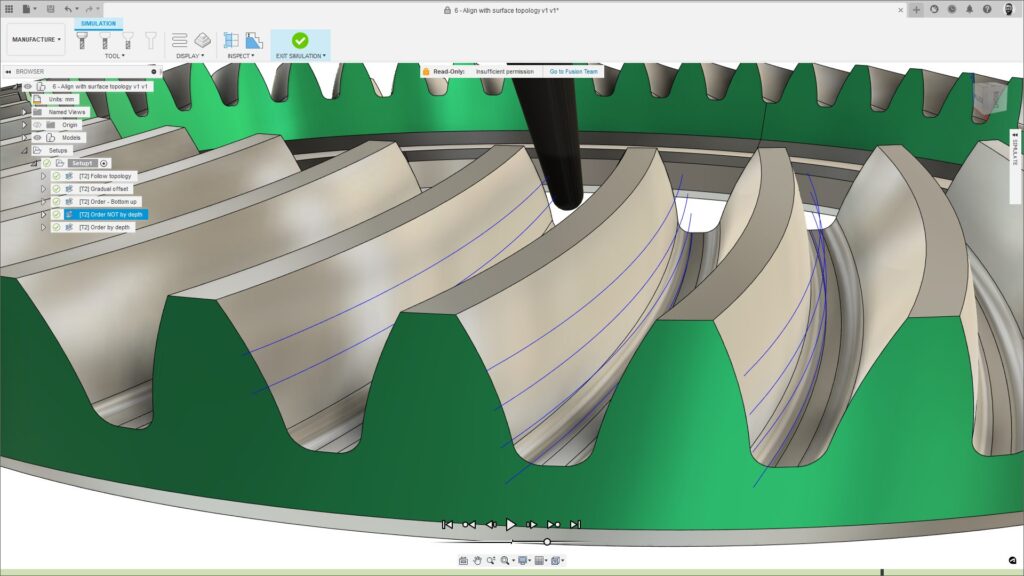Image resolution: width=1024 pixels, height=576 pixels.
Task: Click the ViewCube in the canvas corner
Action: tap(990, 96)
